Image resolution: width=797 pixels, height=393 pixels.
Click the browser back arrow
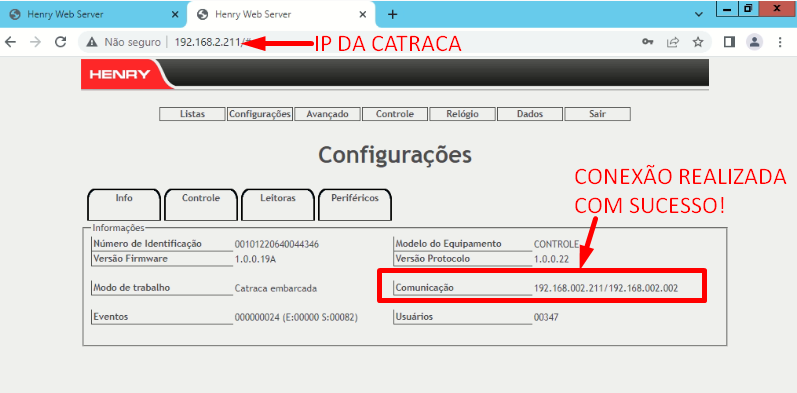[10, 42]
